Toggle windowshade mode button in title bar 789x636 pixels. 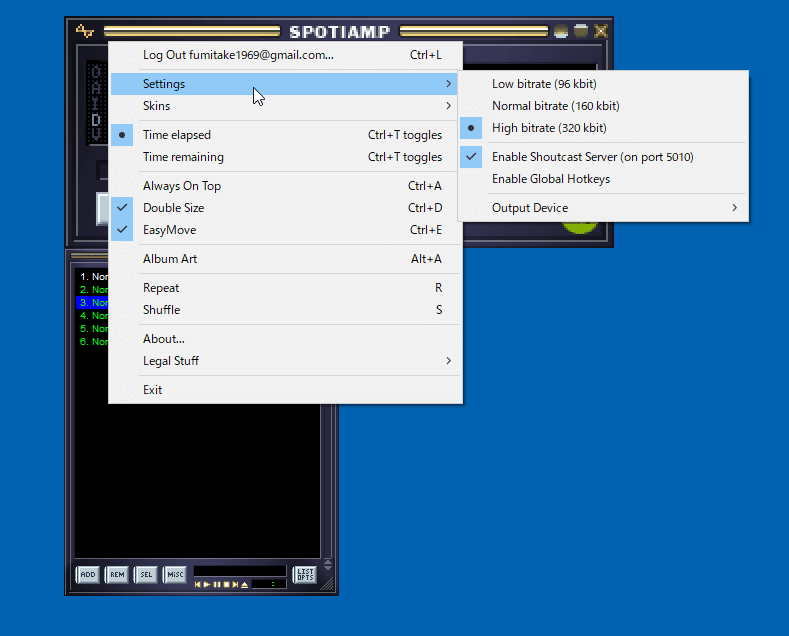[581, 31]
